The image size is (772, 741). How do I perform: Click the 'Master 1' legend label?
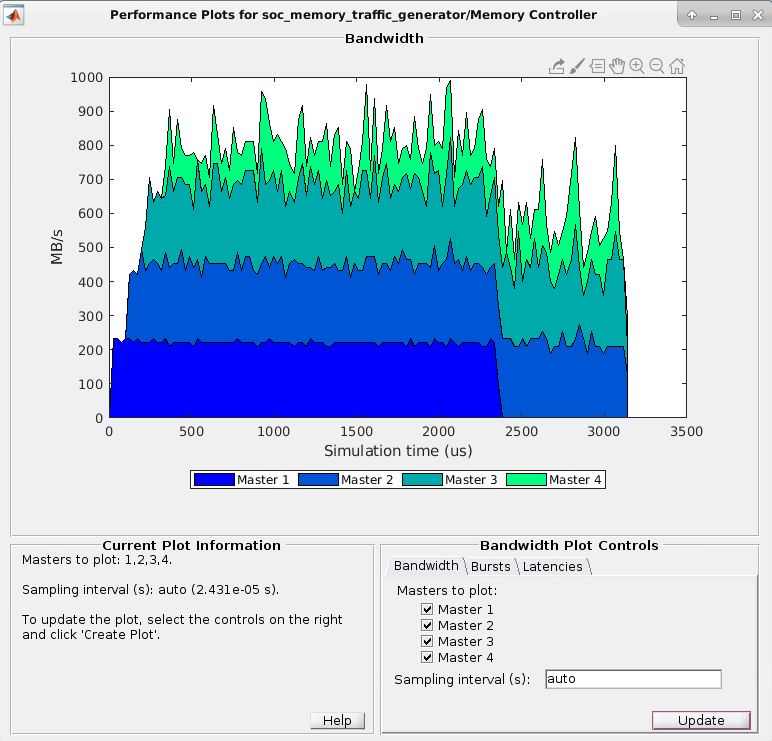click(x=263, y=480)
